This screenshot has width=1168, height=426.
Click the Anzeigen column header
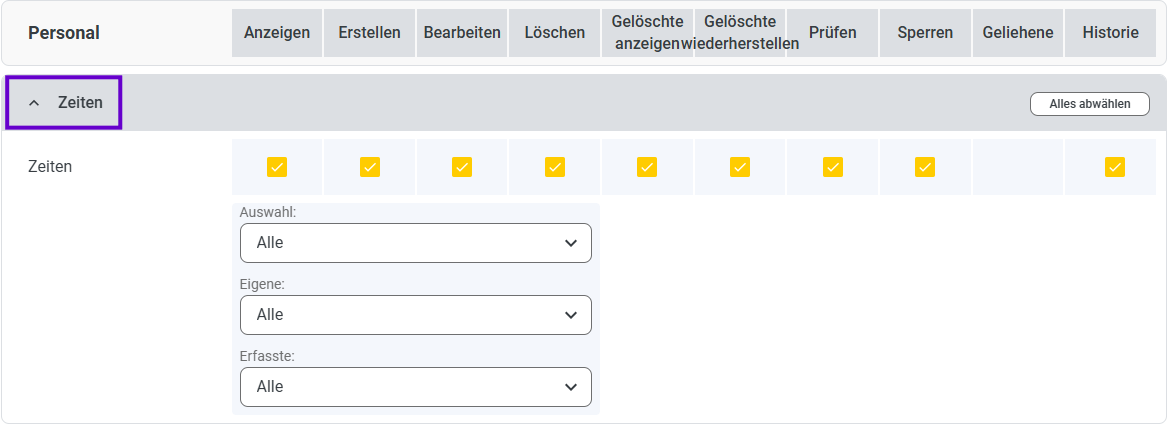point(277,33)
